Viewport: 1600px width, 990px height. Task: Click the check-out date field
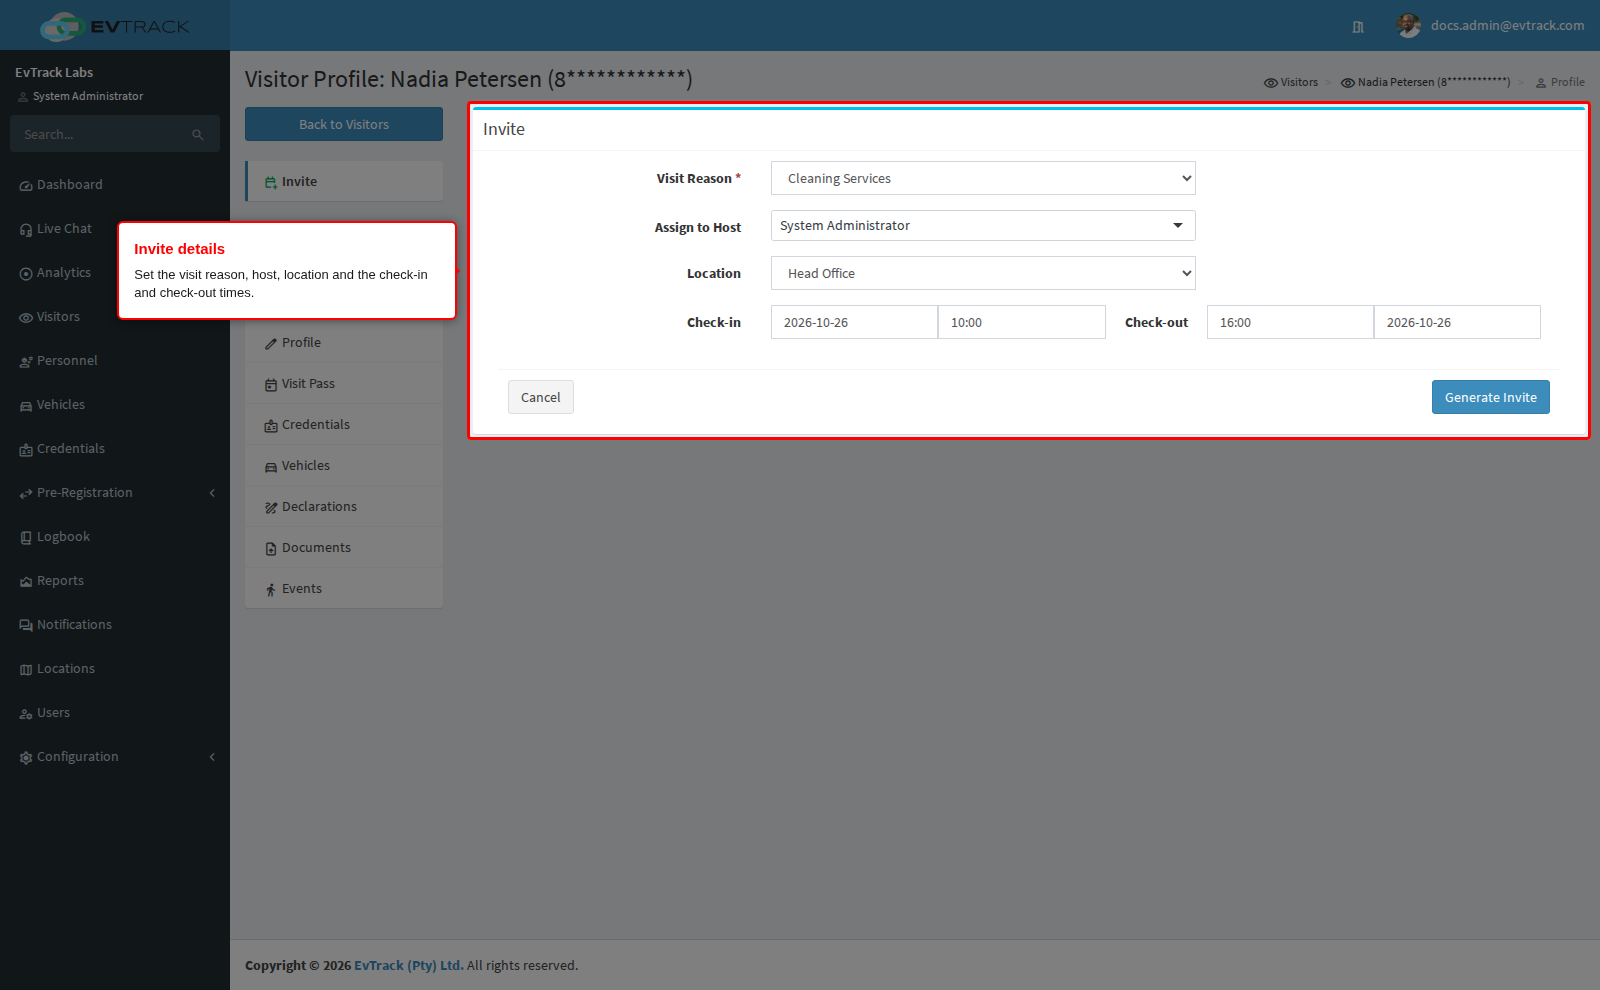tap(1457, 322)
